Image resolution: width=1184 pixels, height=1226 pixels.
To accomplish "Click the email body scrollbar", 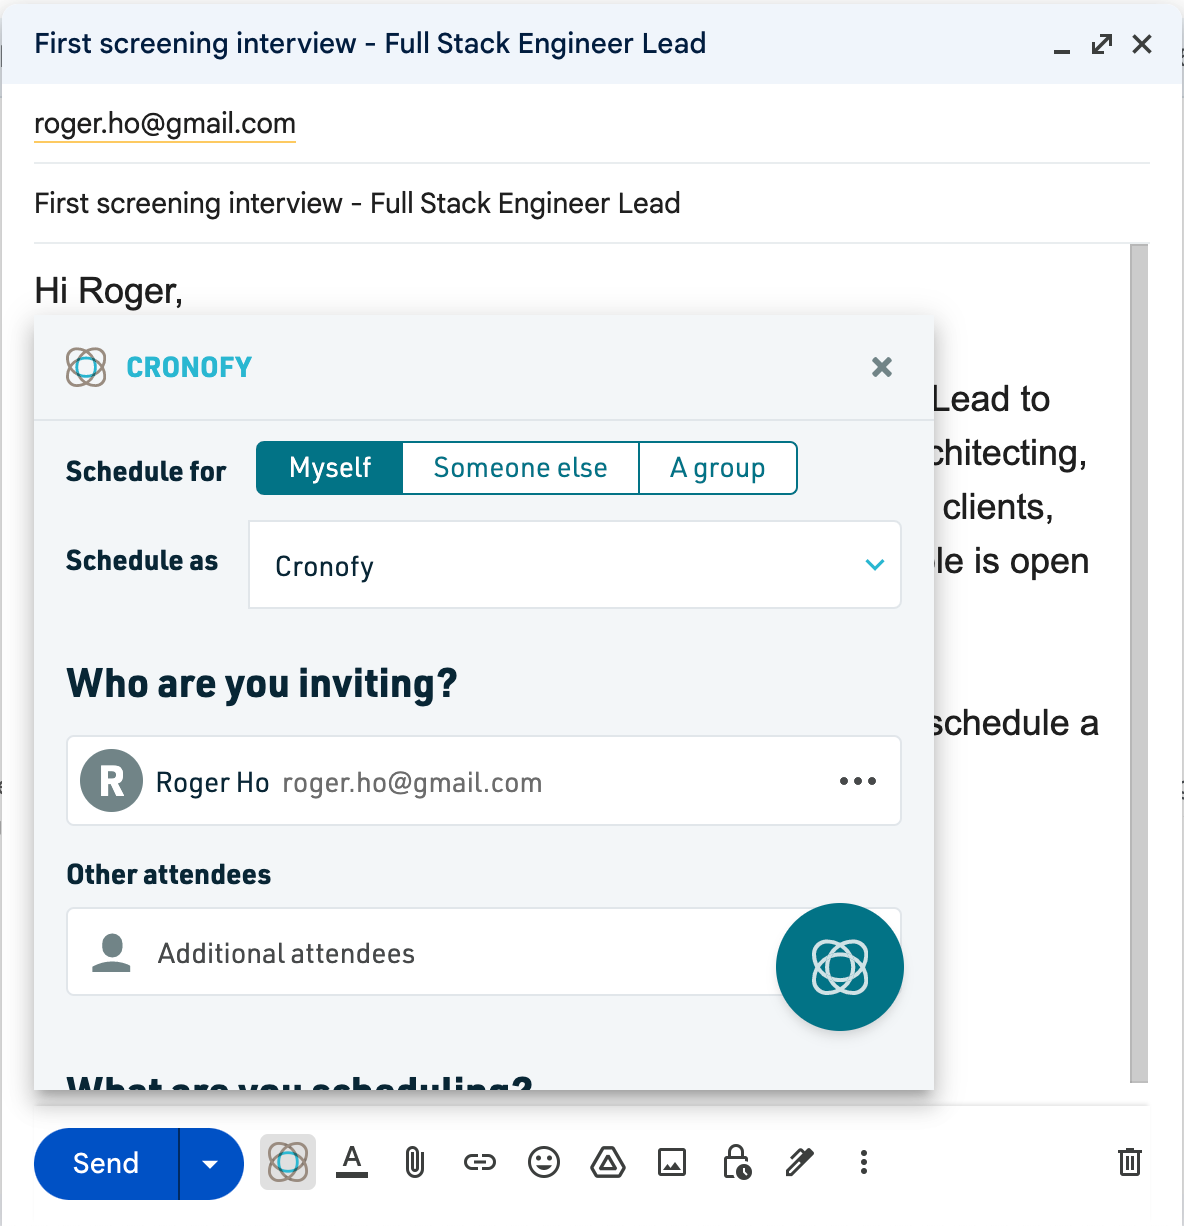I will pyautogui.click(x=1139, y=663).
